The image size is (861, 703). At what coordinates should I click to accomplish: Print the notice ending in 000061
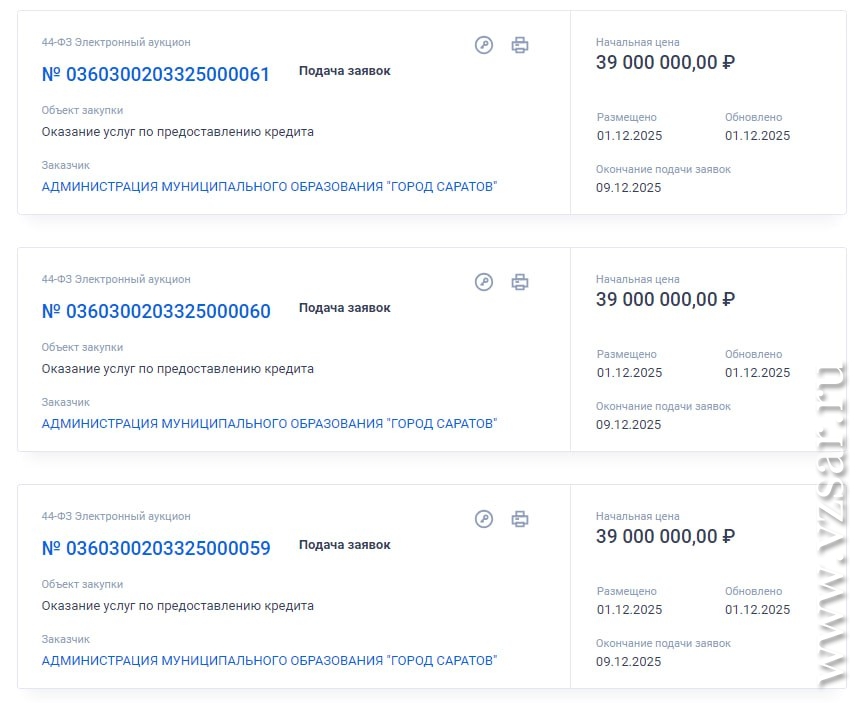(520, 45)
